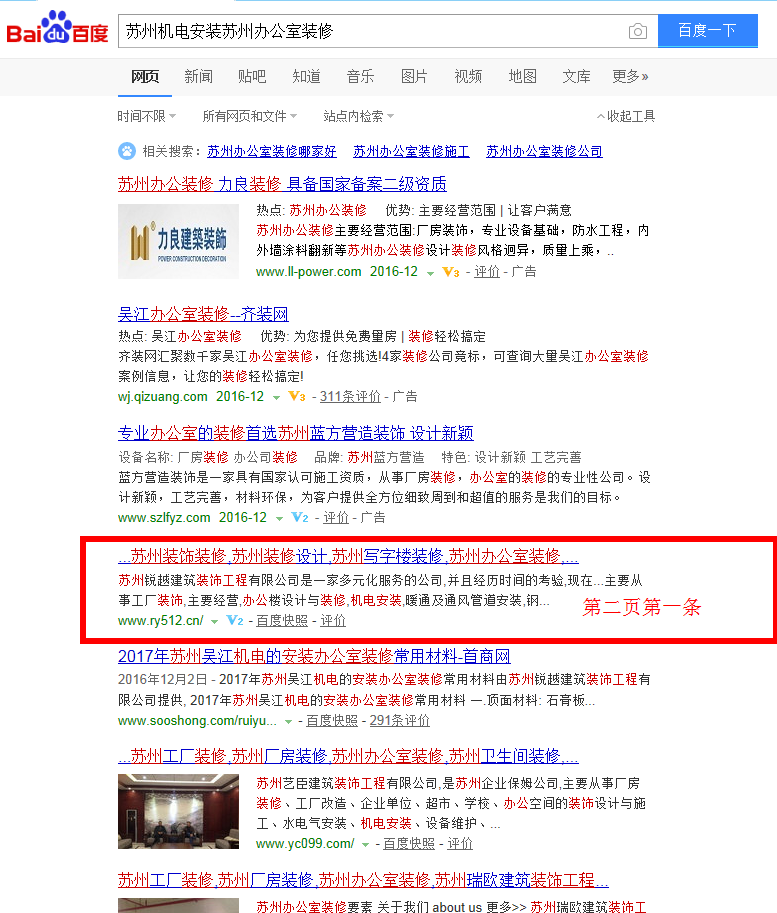This screenshot has height=913, width=777.
Task: Click V2 badge on ry512.cn result
Action: [x=235, y=621]
